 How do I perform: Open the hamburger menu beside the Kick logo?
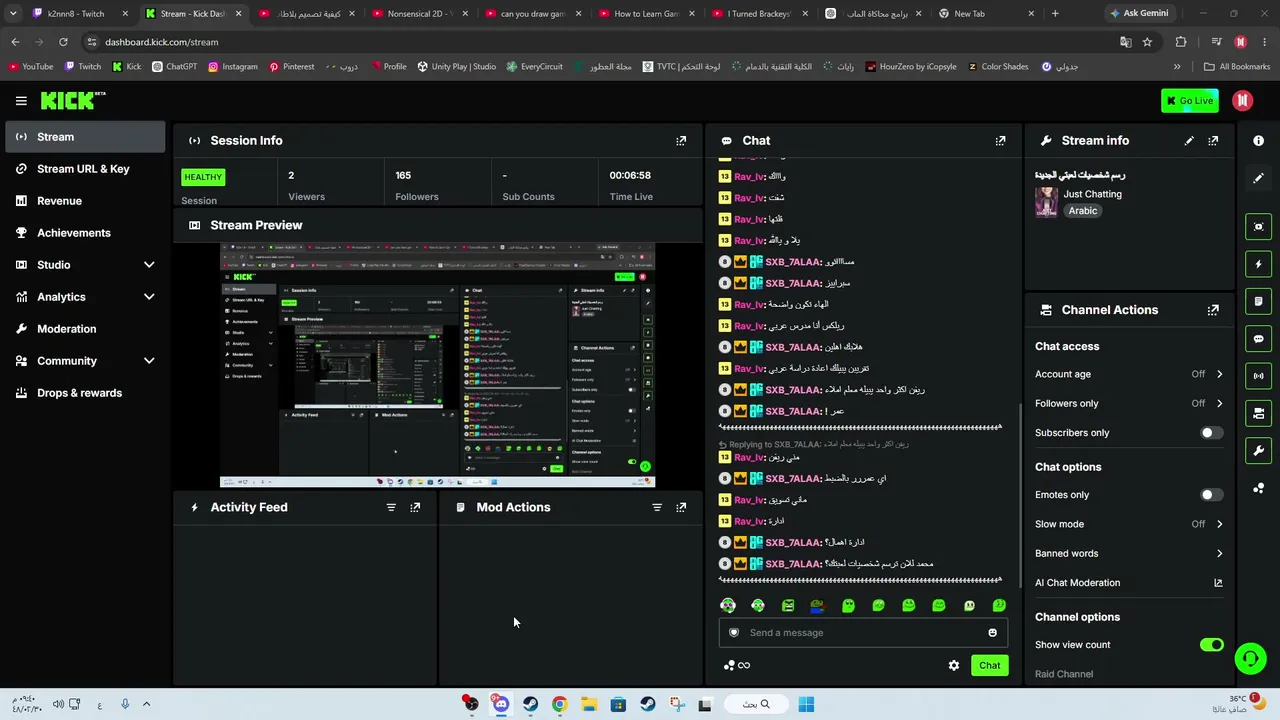21,100
